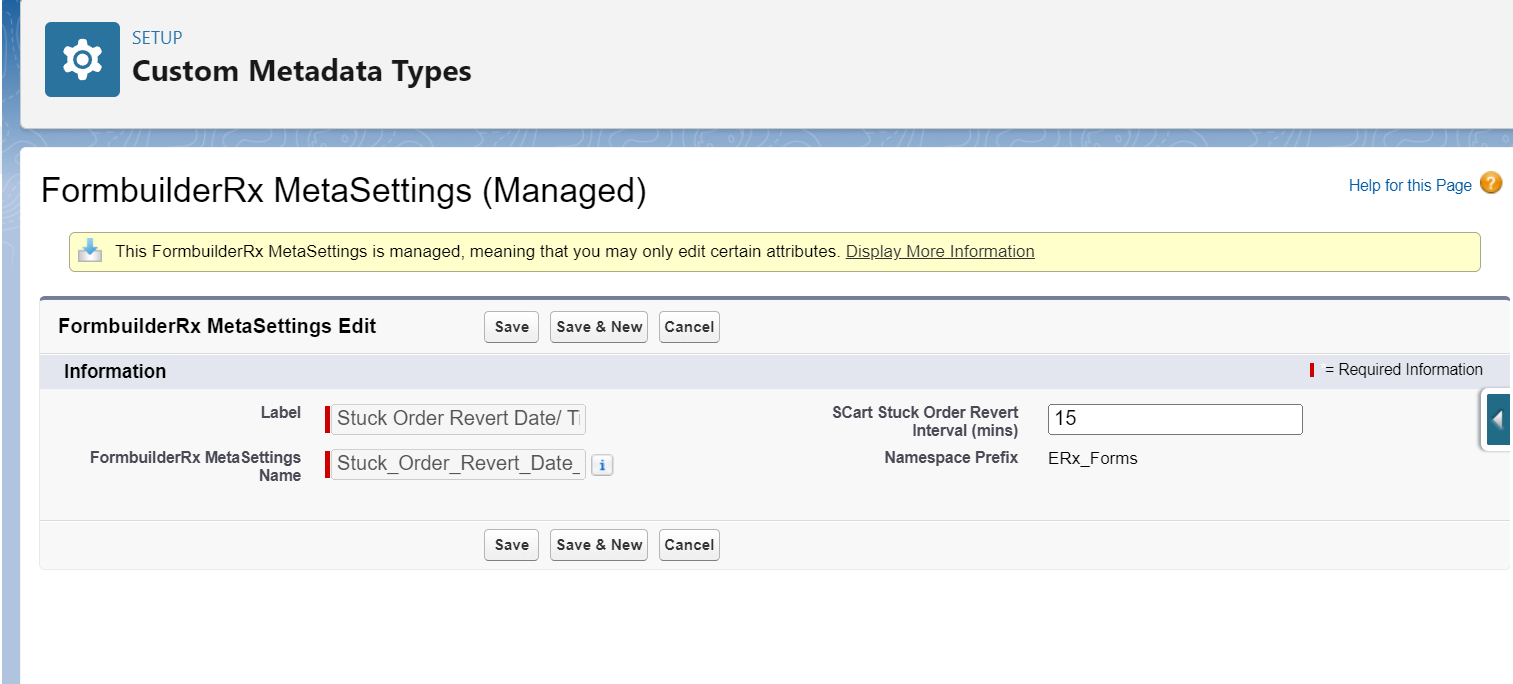Click the Setup gear icon
The height and width of the screenshot is (684, 1513).
click(x=82, y=60)
